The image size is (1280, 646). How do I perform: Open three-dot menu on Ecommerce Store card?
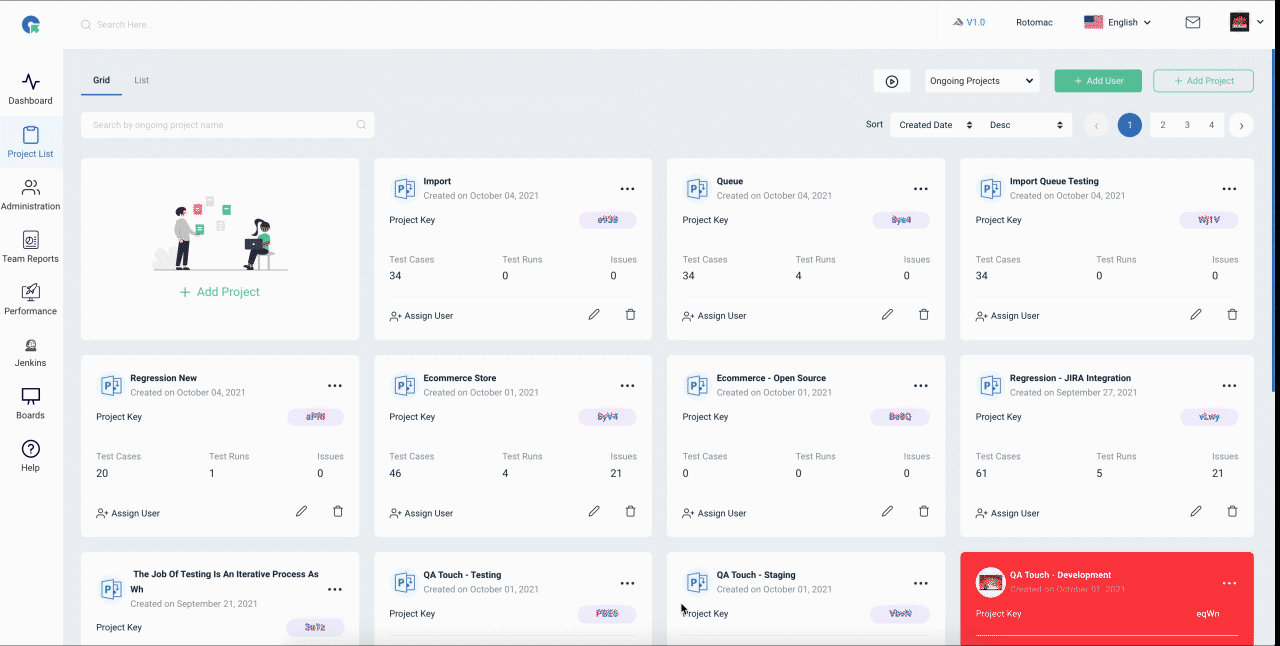click(x=627, y=386)
